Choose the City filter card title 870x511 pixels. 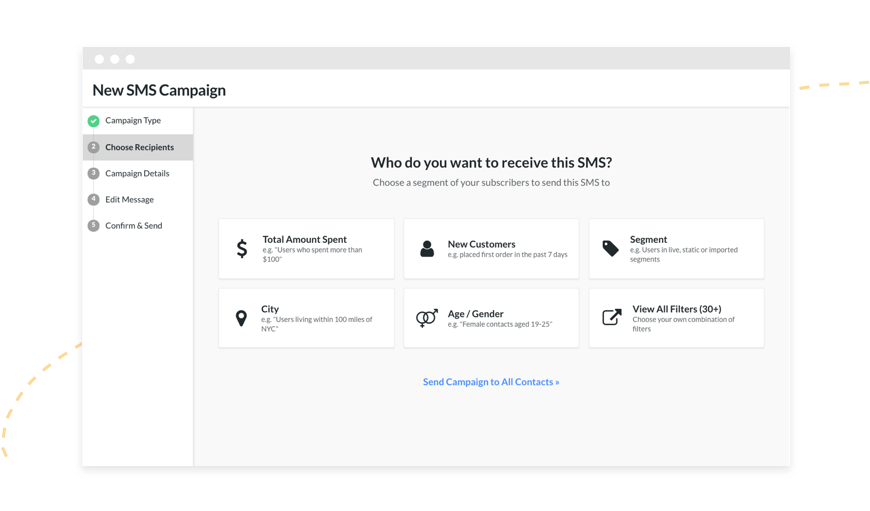tap(270, 309)
